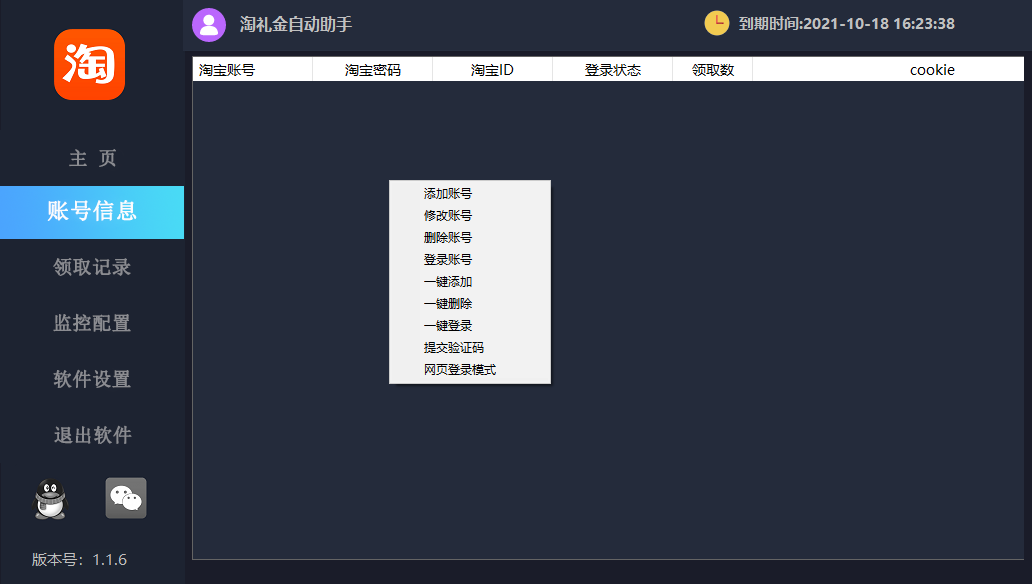
Task: Select 网页登录模式 menu entry
Action: pyautogui.click(x=470, y=369)
